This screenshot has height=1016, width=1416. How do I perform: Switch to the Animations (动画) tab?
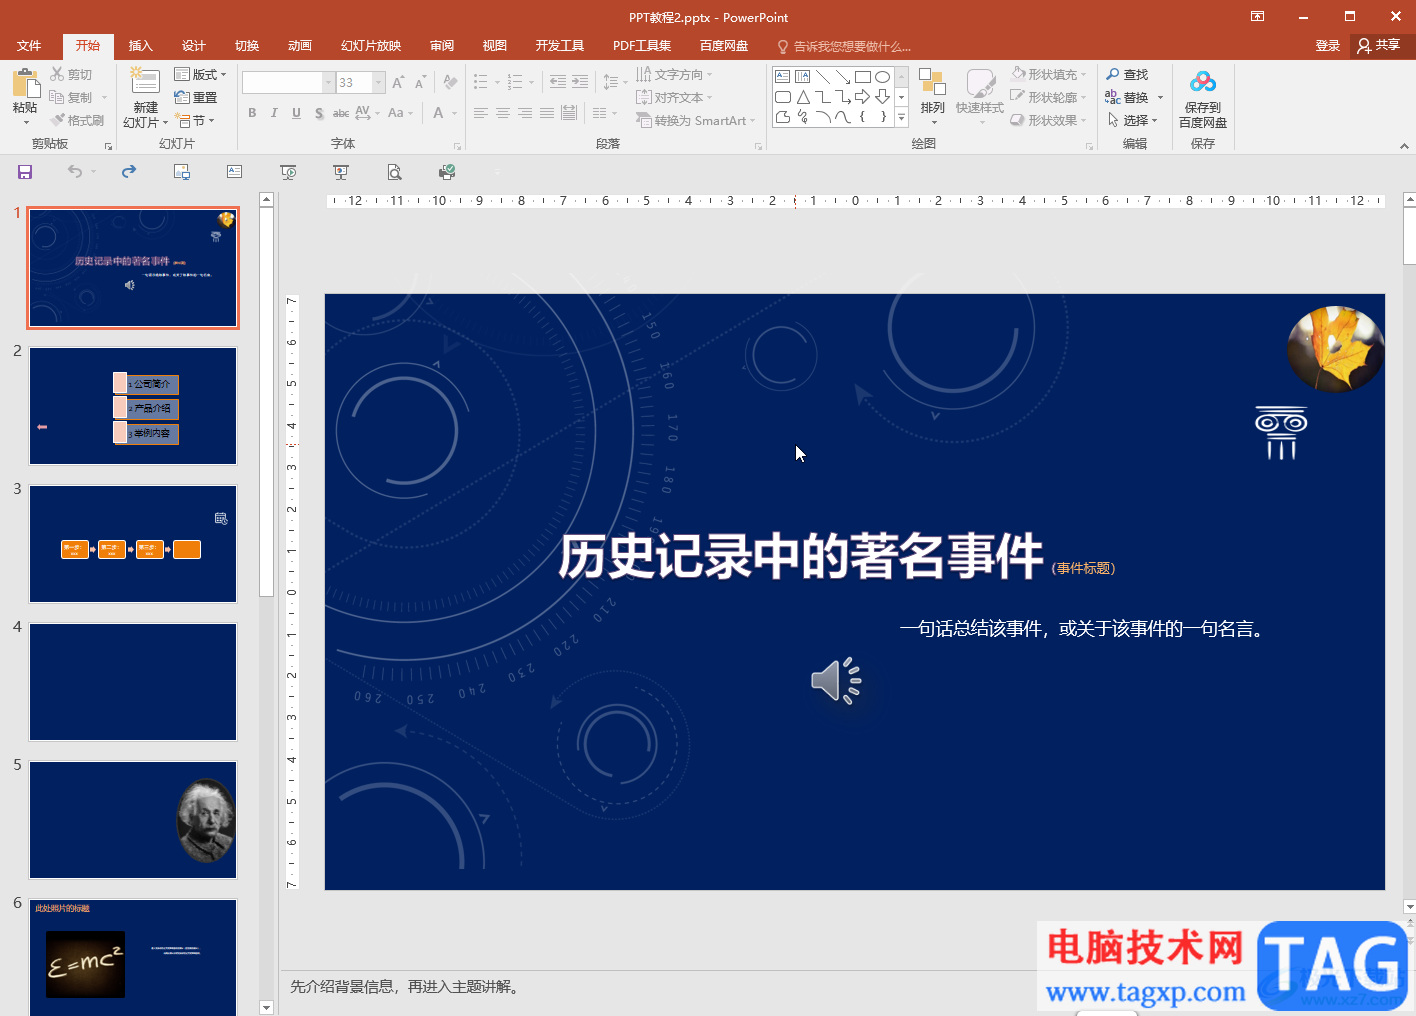point(300,46)
